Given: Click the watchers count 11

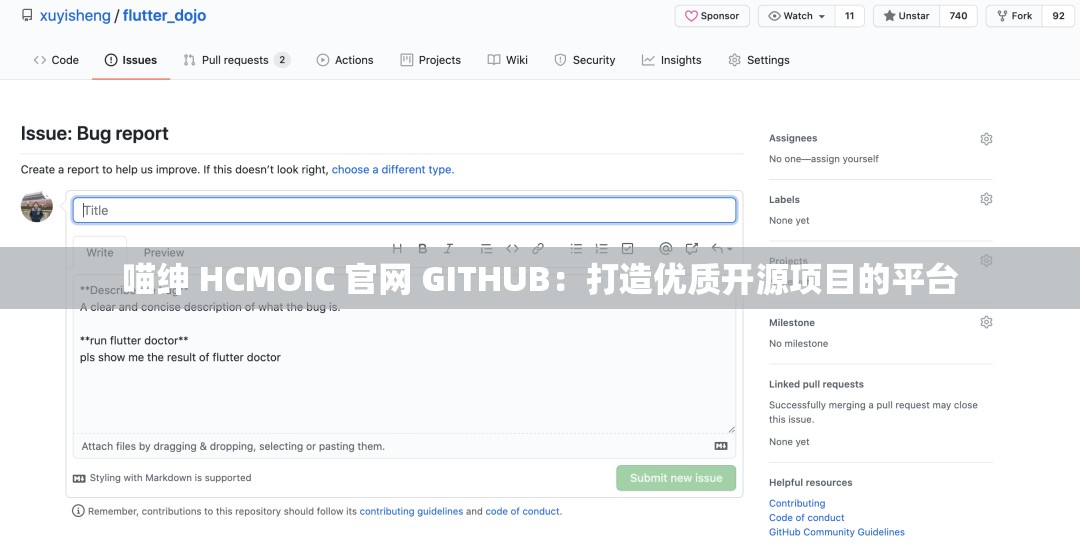Looking at the screenshot, I should (x=849, y=16).
